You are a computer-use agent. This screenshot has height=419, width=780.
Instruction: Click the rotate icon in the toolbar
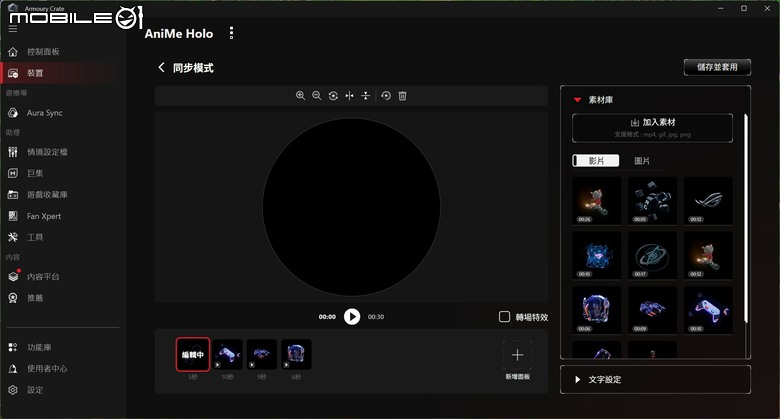333,96
